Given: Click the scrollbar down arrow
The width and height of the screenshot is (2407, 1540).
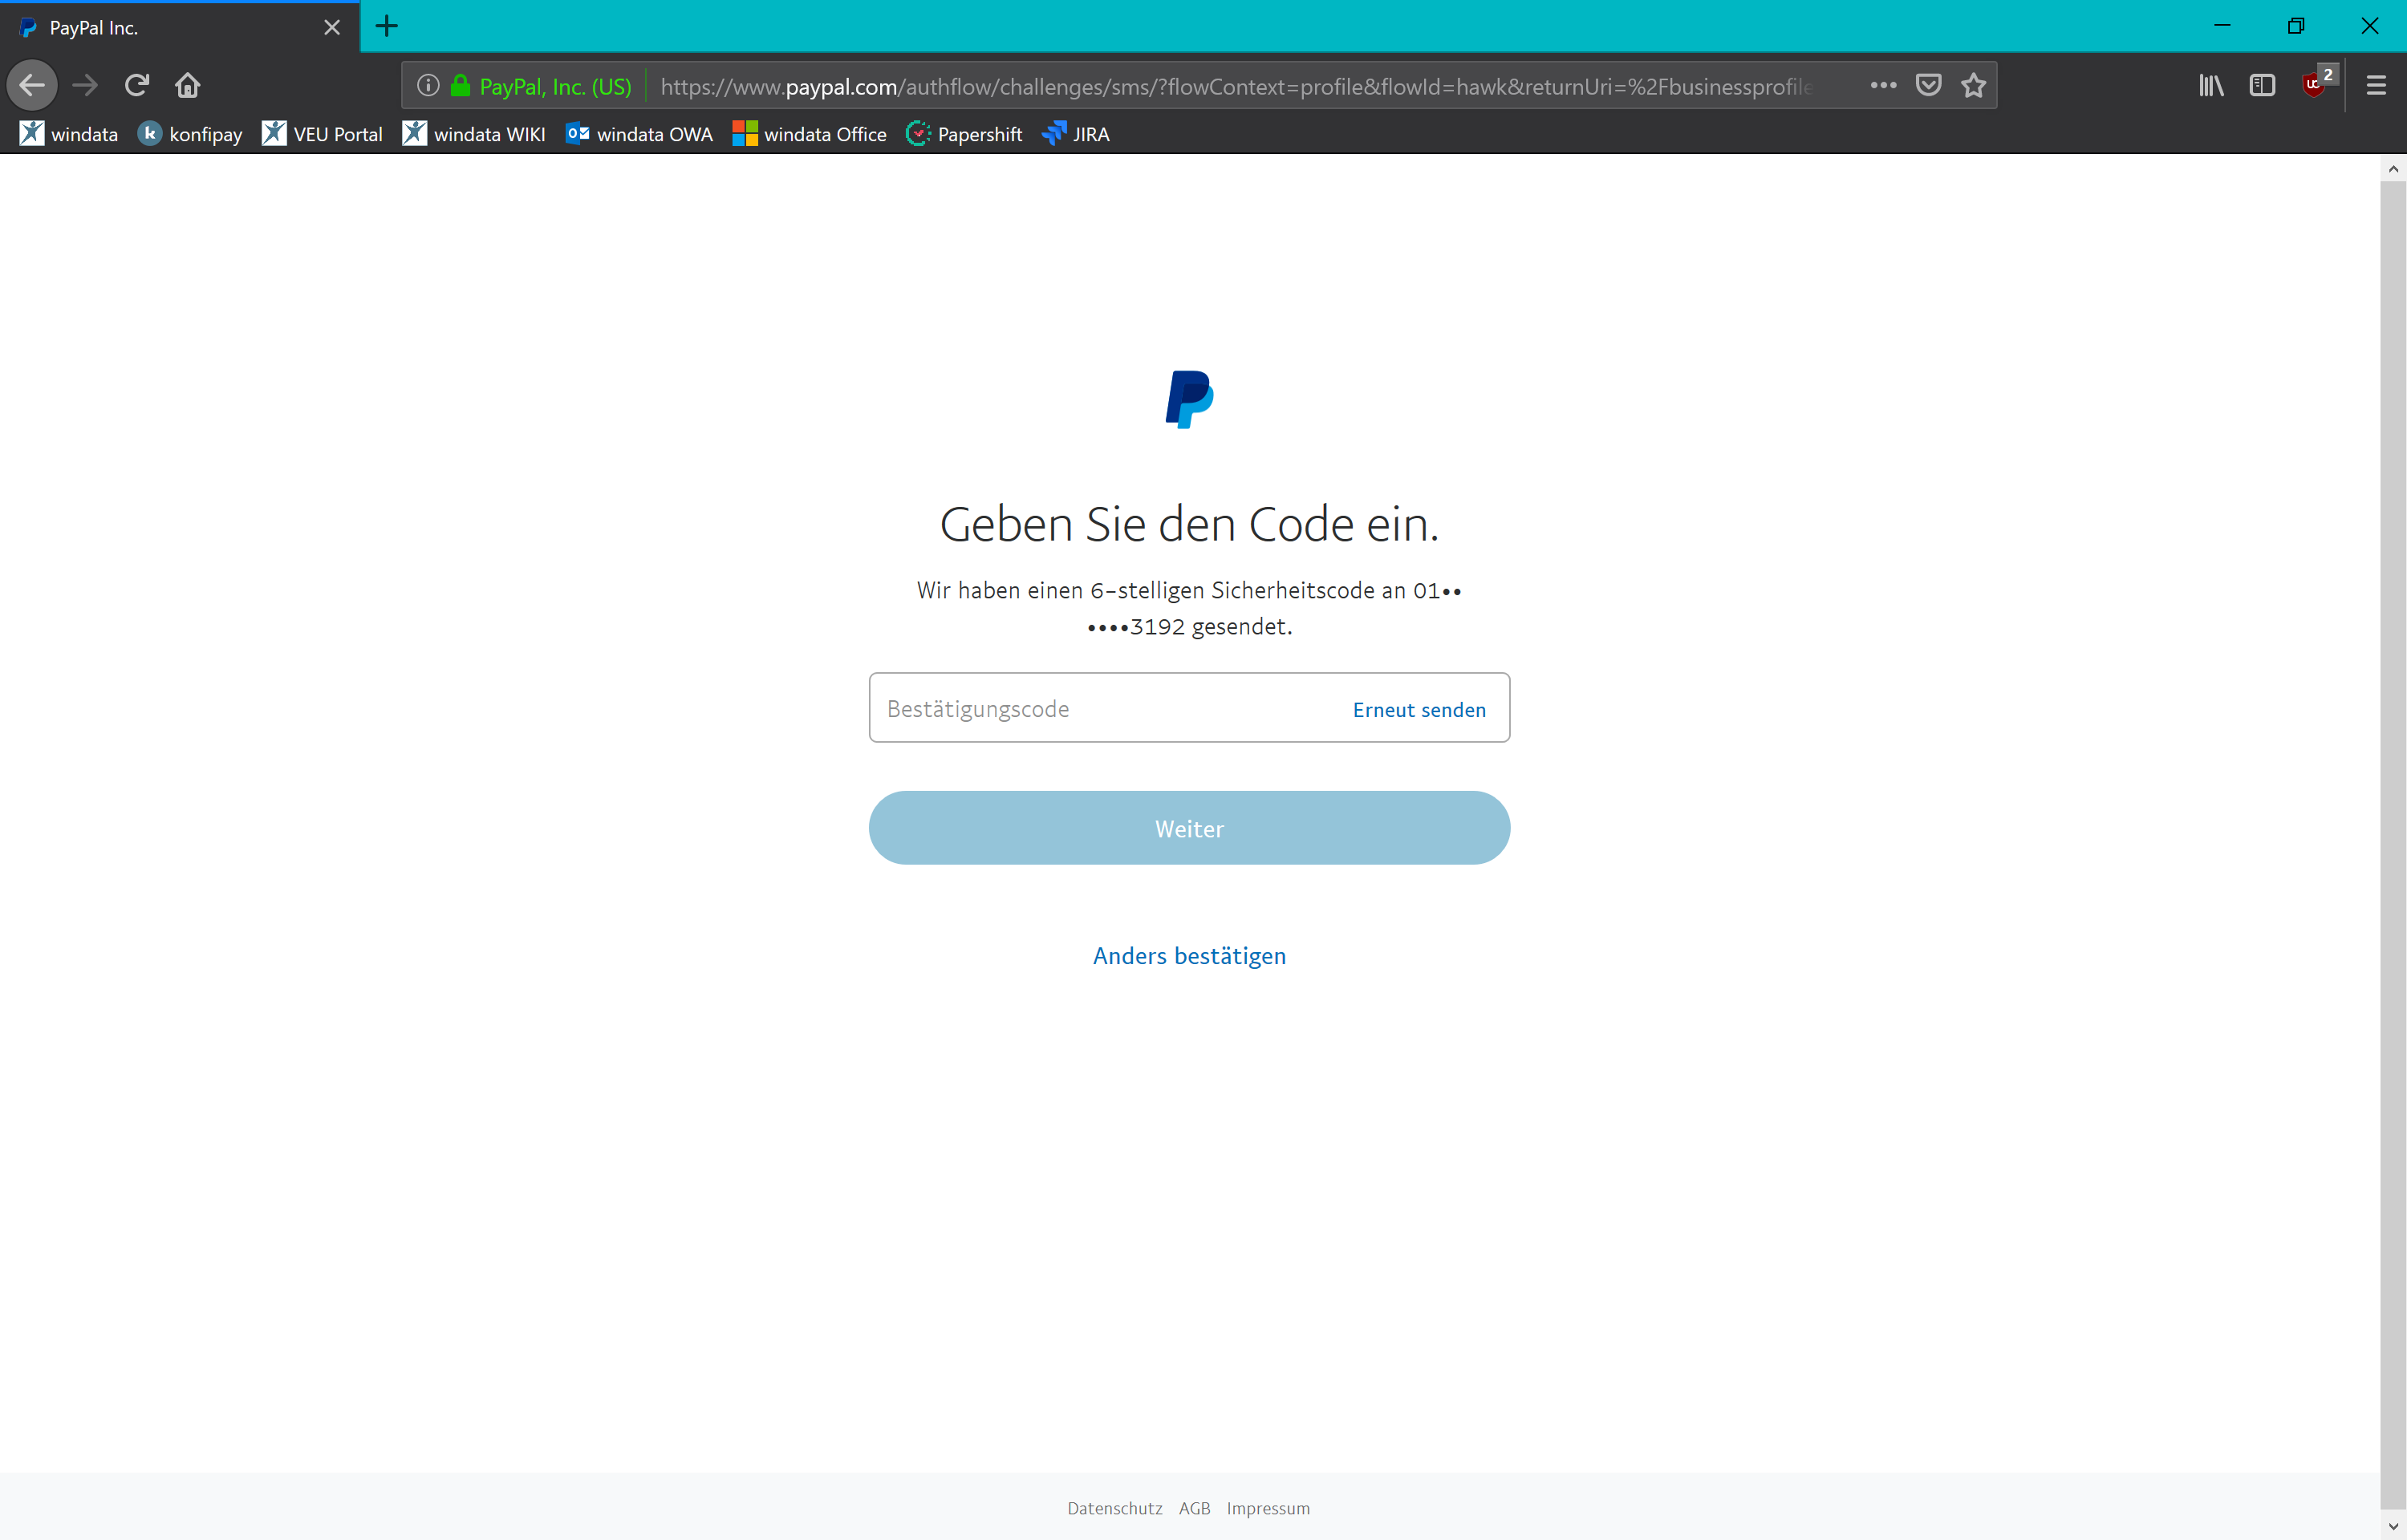Looking at the screenshot, I should coord(2392,1526).
